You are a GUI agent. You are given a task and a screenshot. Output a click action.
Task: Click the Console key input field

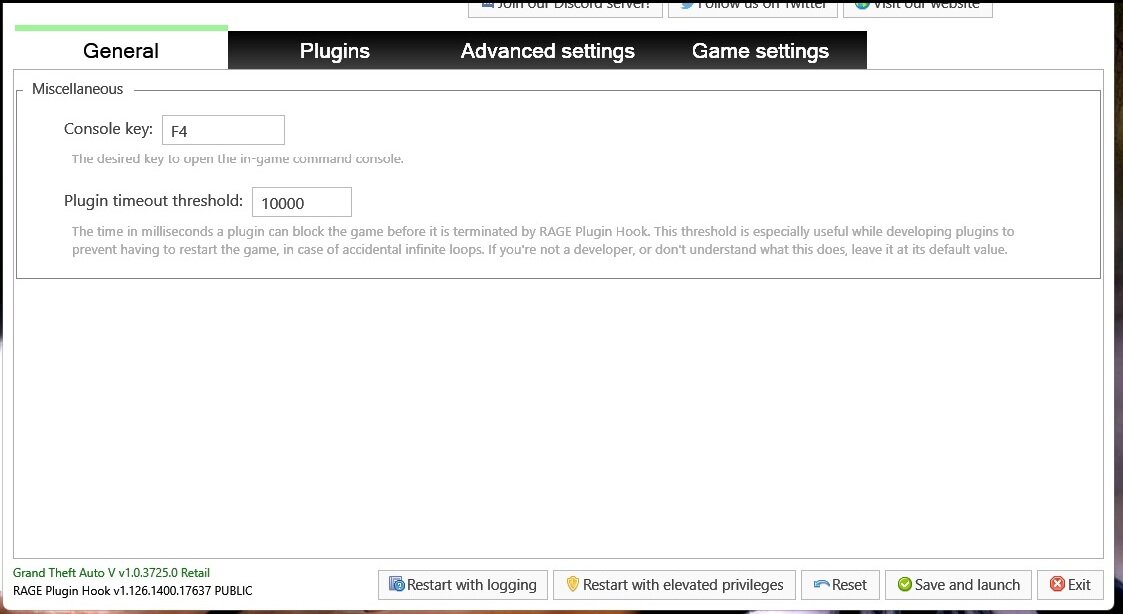[x=223, y=130]
